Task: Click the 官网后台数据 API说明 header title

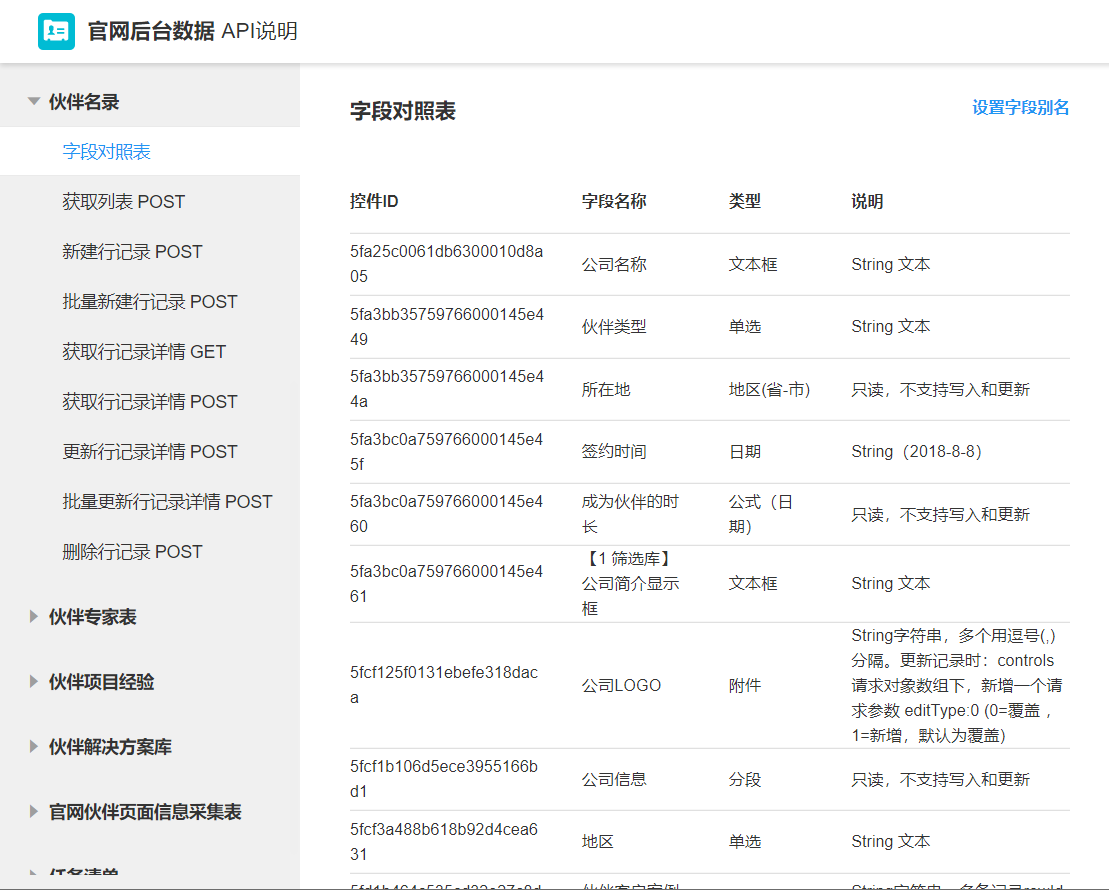Action: tap(193, 31)
